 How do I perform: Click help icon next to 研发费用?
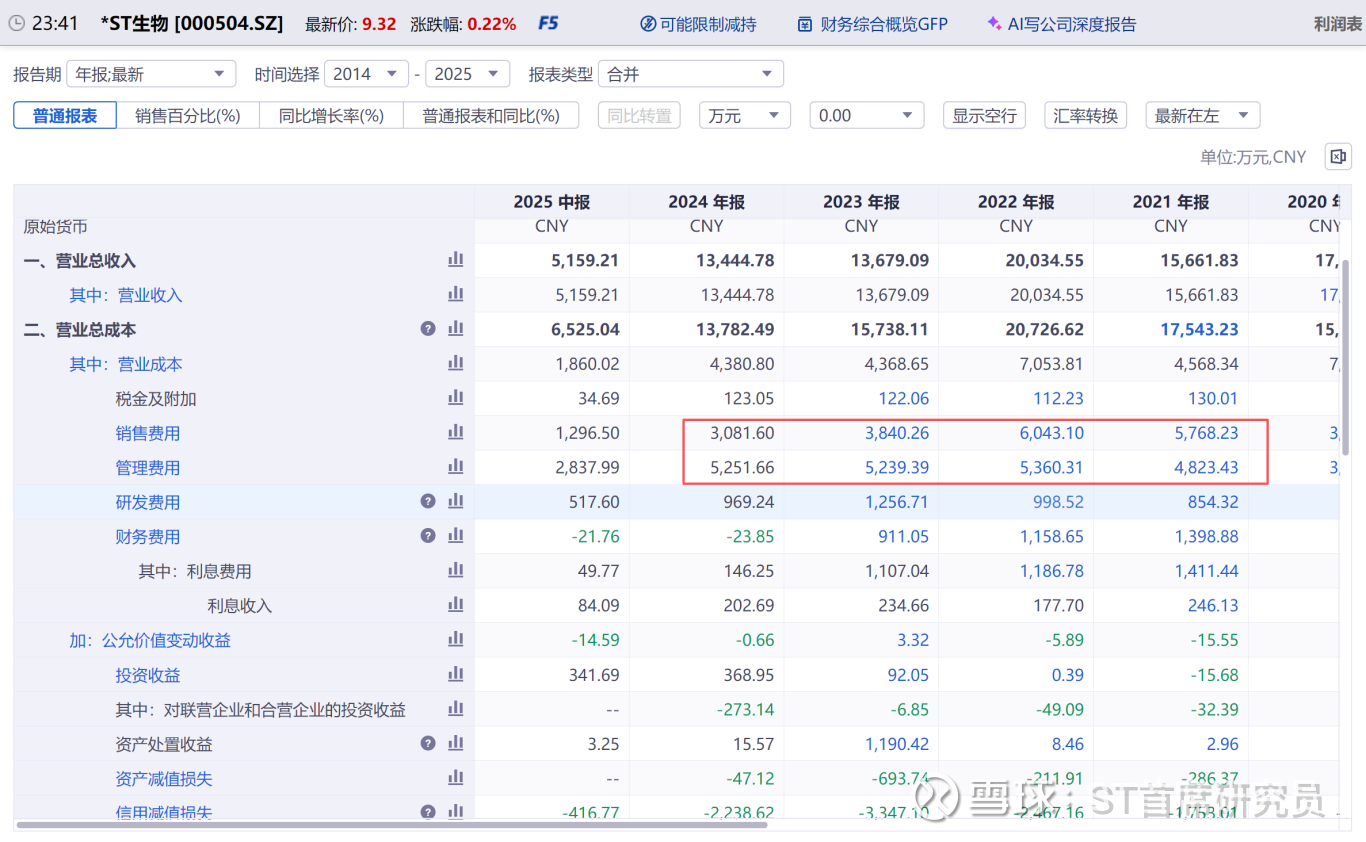428,502
